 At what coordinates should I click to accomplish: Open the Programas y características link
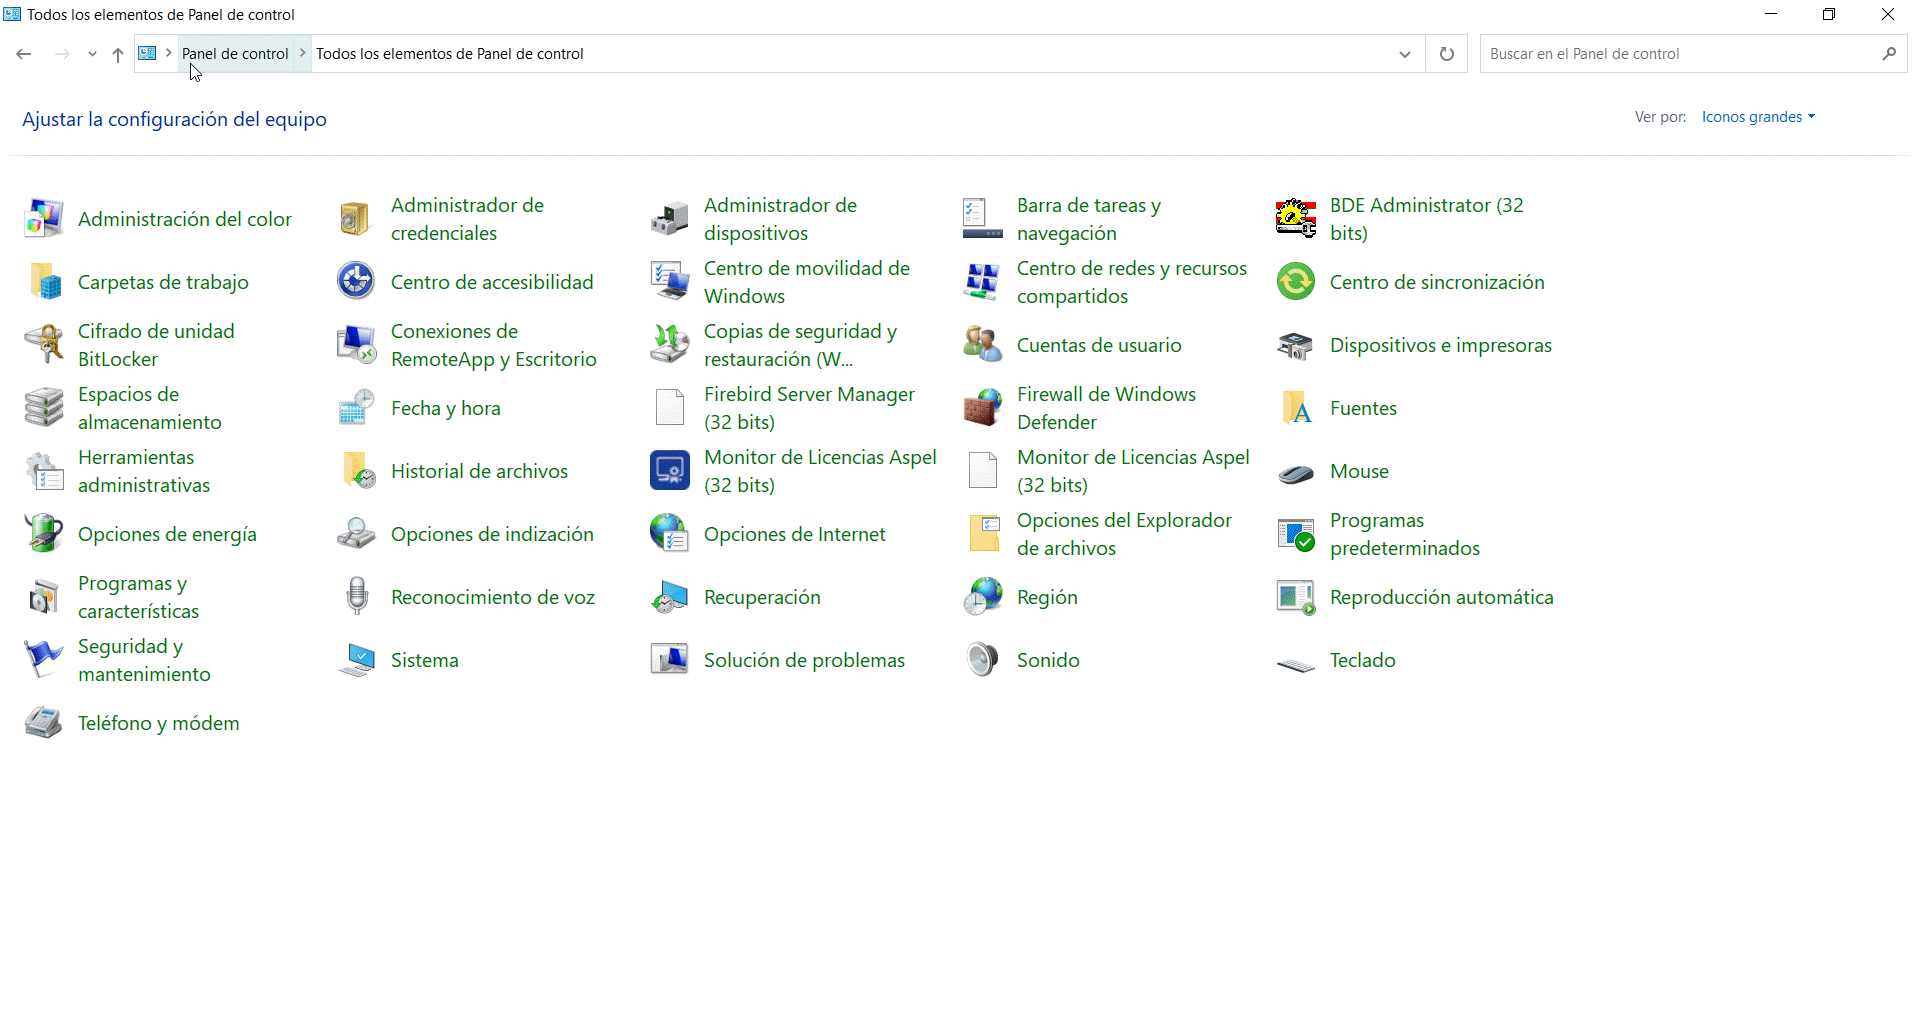[138, 597]
